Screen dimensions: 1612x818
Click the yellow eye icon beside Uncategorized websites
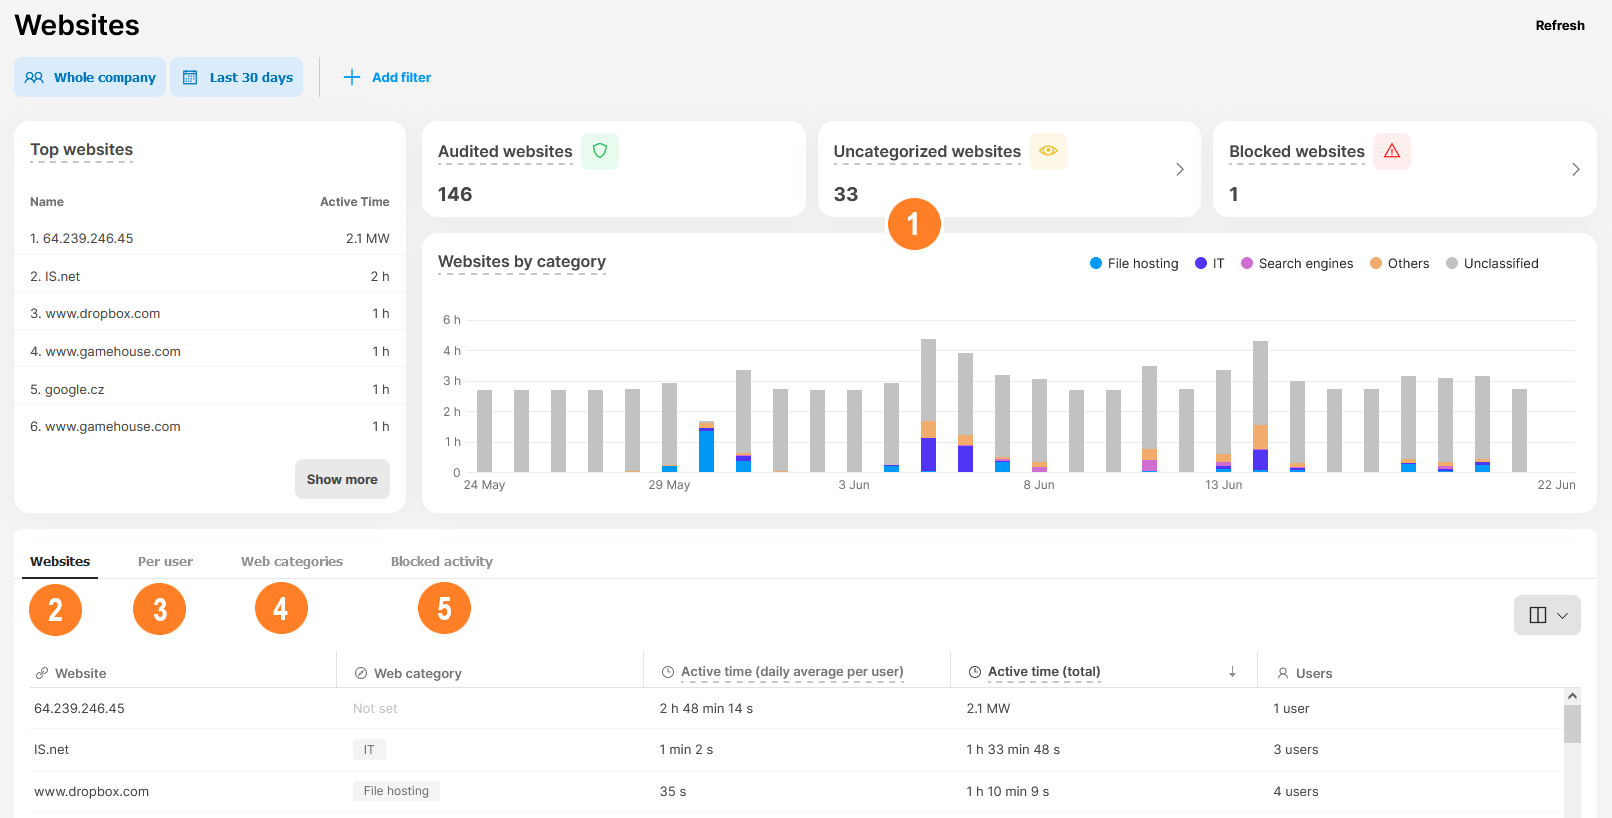pyautogui.click(x=1048, y=151)
